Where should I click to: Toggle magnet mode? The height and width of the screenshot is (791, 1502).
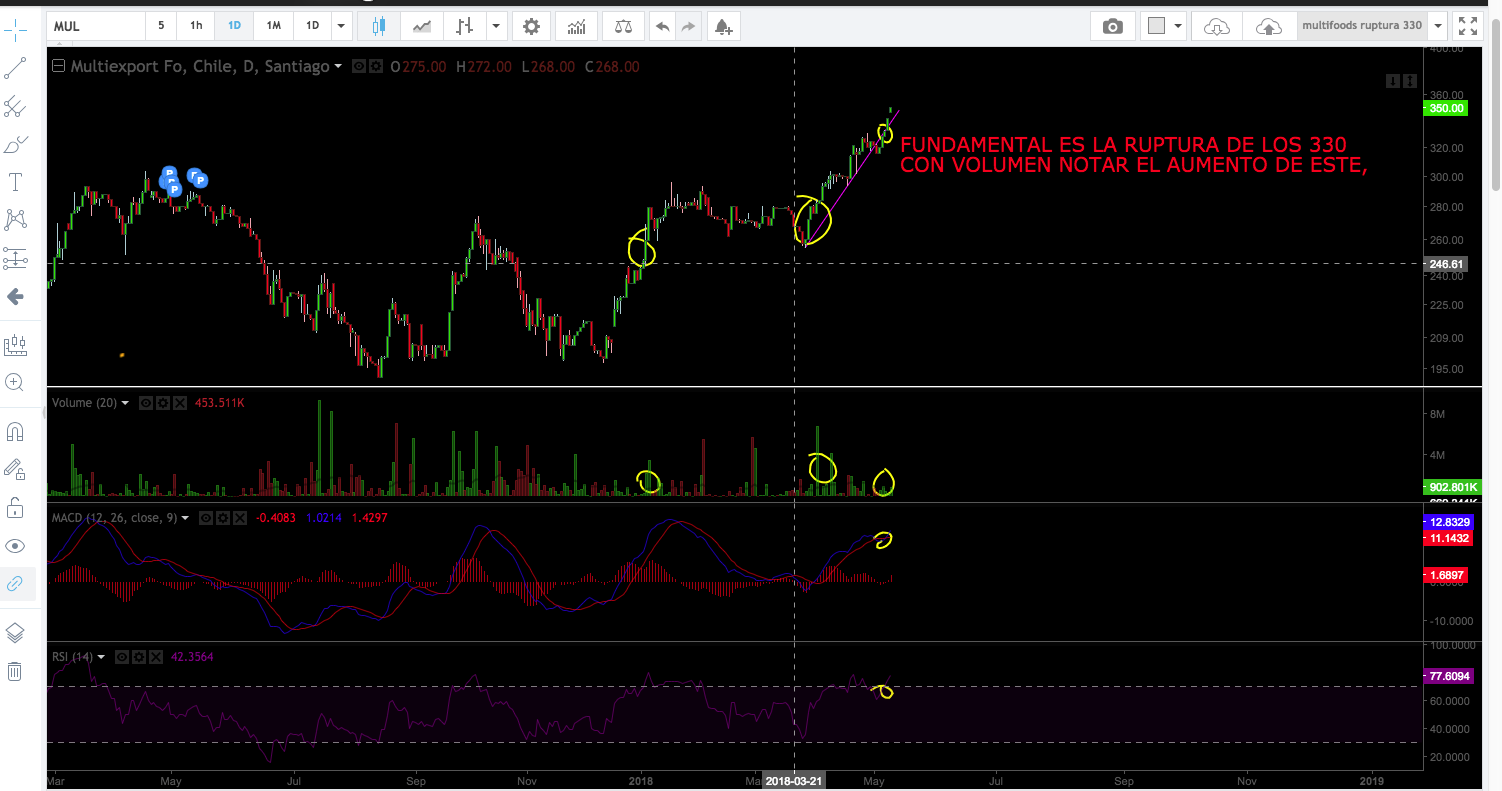pos(15,431)
